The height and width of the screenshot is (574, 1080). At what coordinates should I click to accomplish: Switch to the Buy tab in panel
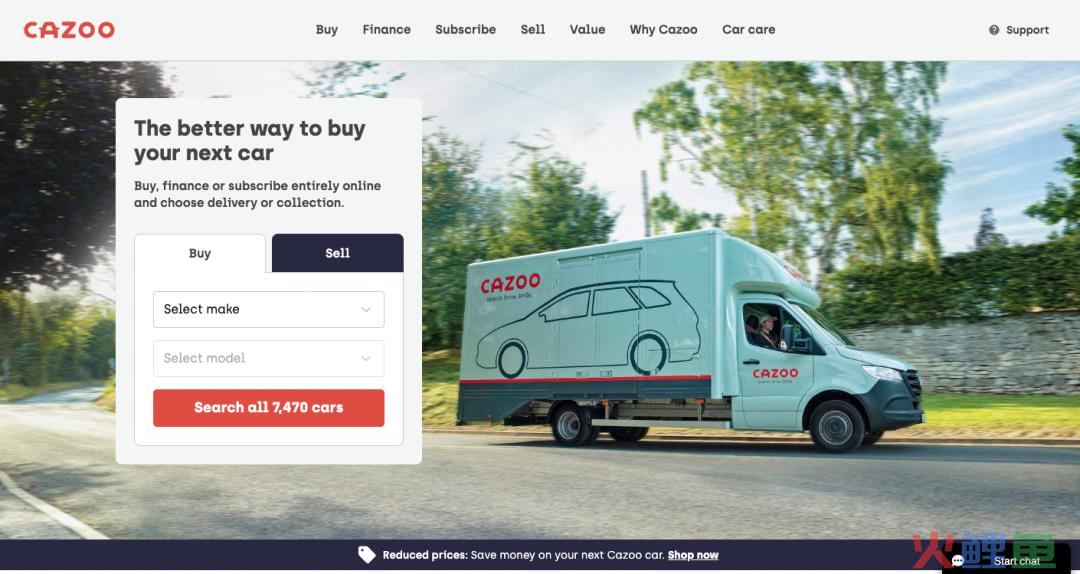[200, 253]
